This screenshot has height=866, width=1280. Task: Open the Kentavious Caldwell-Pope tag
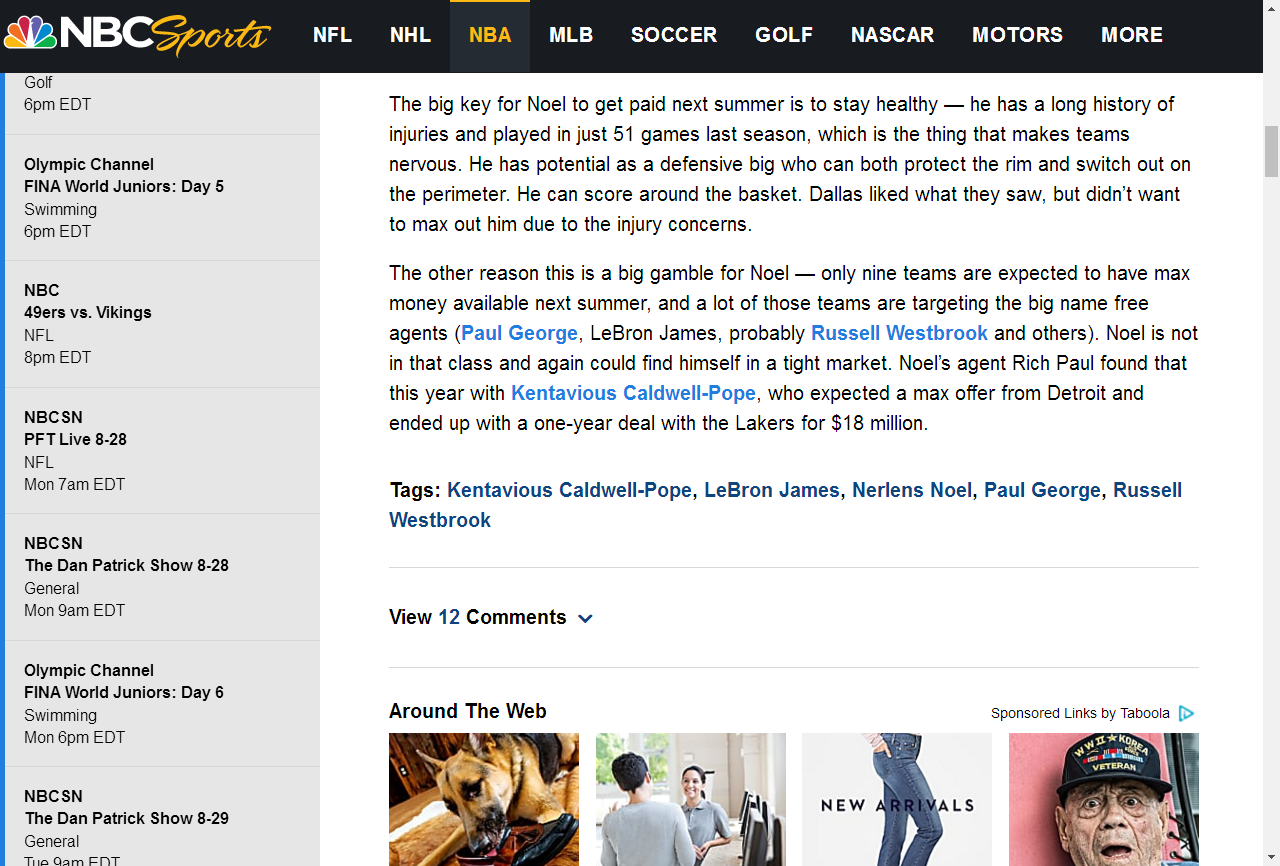[569, 490]
